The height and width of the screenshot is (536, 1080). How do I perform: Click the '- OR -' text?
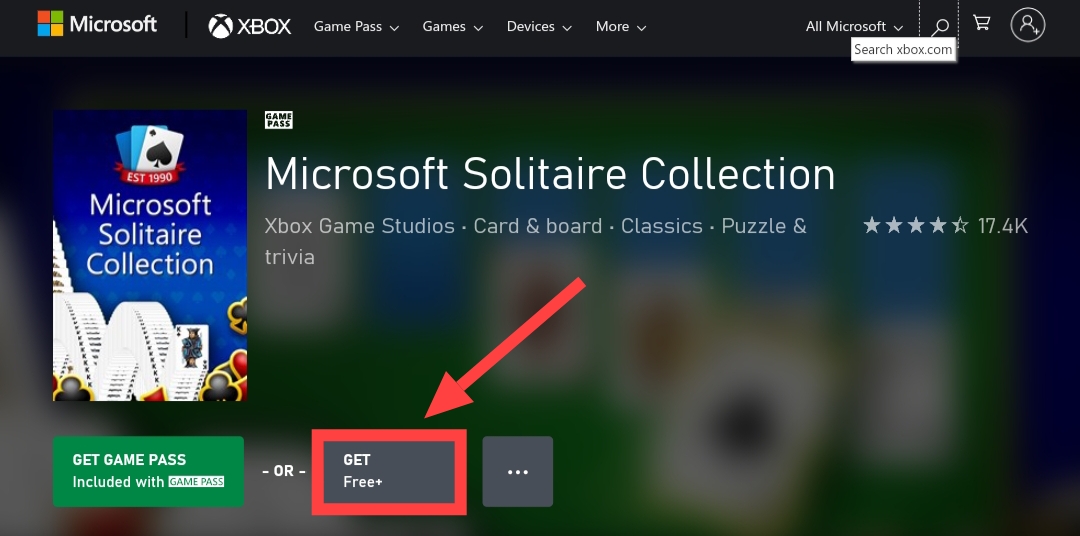[x=284, y=471]
